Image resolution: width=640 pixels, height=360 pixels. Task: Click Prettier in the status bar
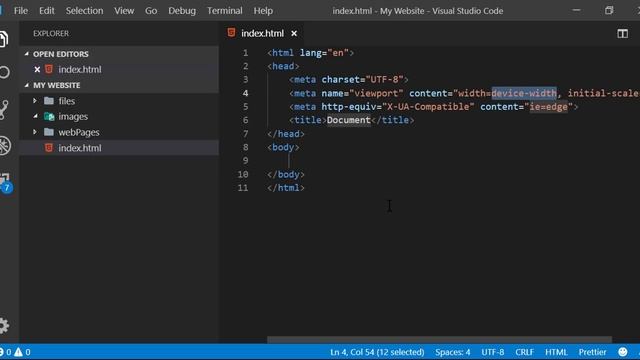pyautogui.click(x=592, y=352)
